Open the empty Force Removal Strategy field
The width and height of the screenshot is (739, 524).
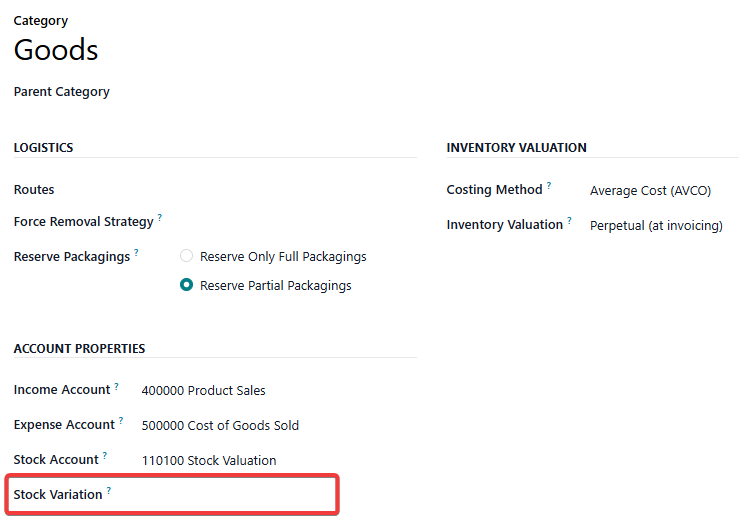(x=290, y=222)
